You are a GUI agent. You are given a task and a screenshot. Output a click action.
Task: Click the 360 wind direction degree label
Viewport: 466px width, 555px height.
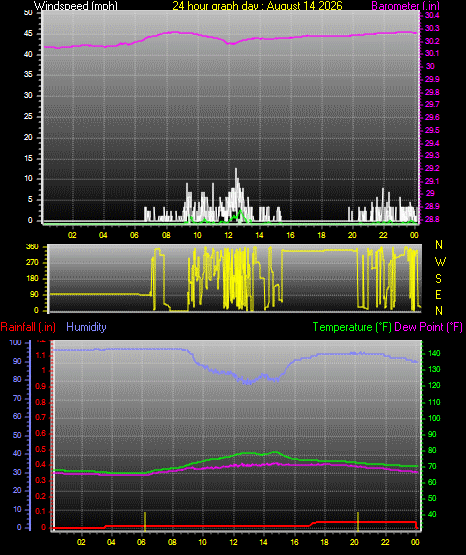point(32,247)
